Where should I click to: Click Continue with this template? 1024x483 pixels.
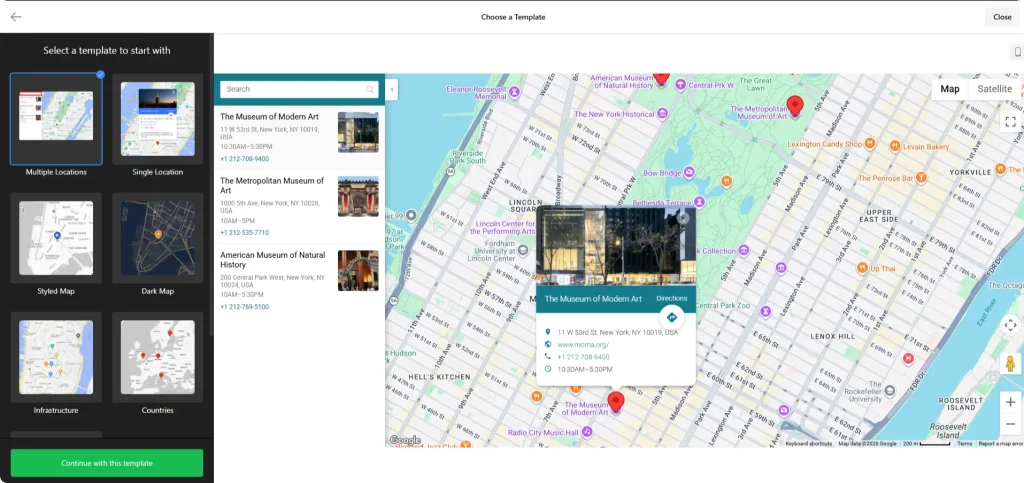pos(106,463)
